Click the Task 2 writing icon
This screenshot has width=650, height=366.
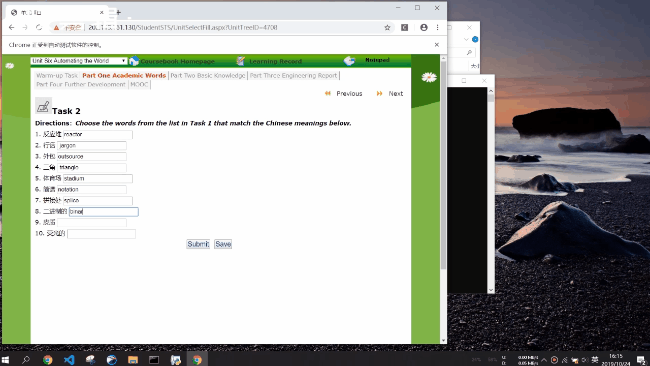(x=43, y=106)
